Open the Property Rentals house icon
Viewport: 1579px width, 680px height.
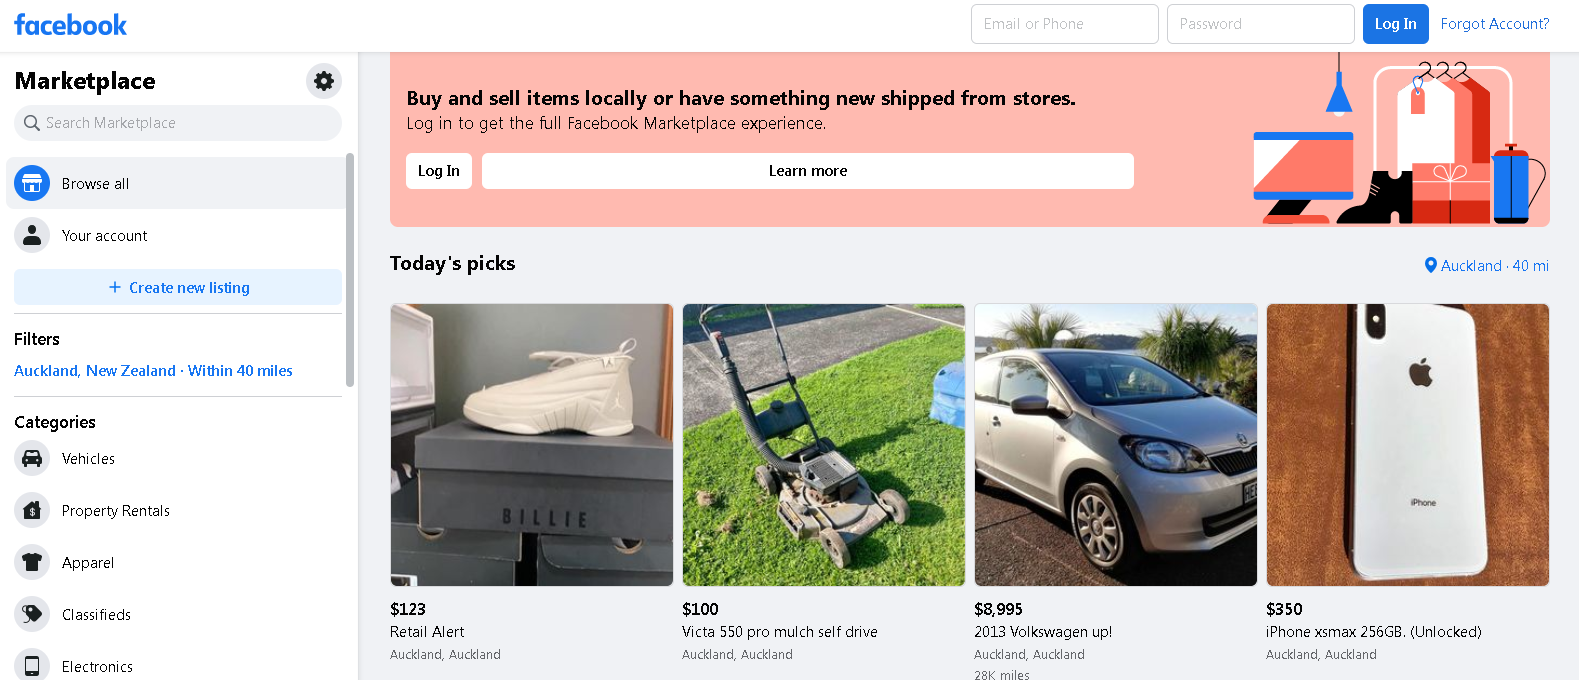32,510
